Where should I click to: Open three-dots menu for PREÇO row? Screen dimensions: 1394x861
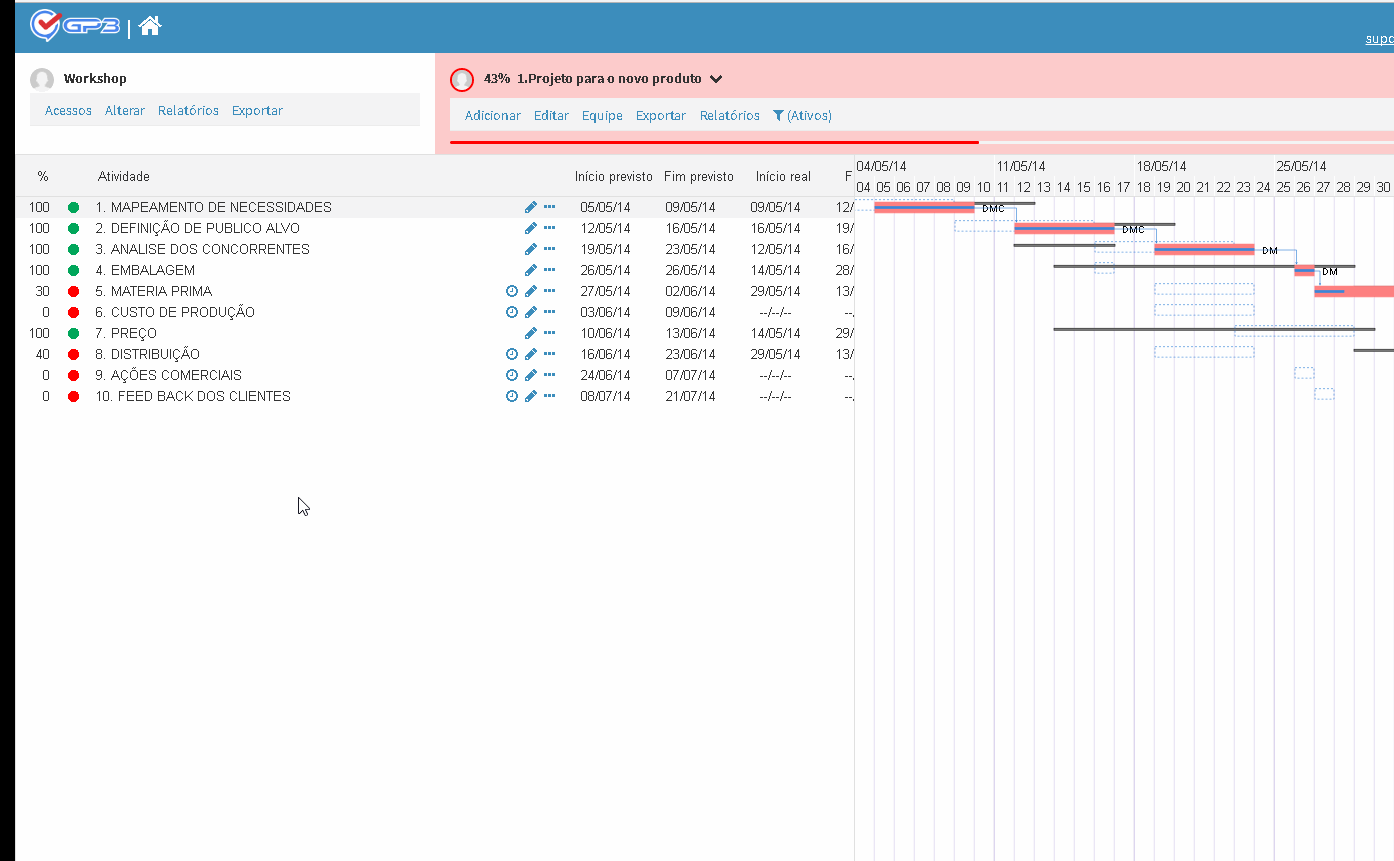(x=549, y=333)
